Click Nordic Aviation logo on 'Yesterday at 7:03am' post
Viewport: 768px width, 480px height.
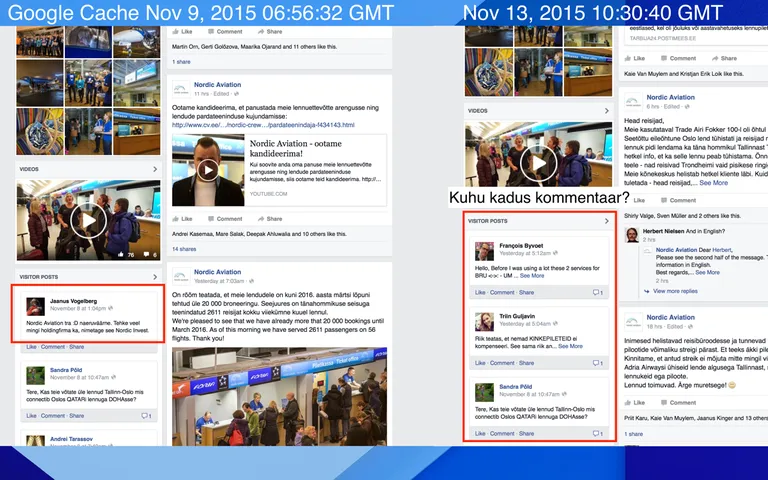pyautogui.click(x=181, y=276)
